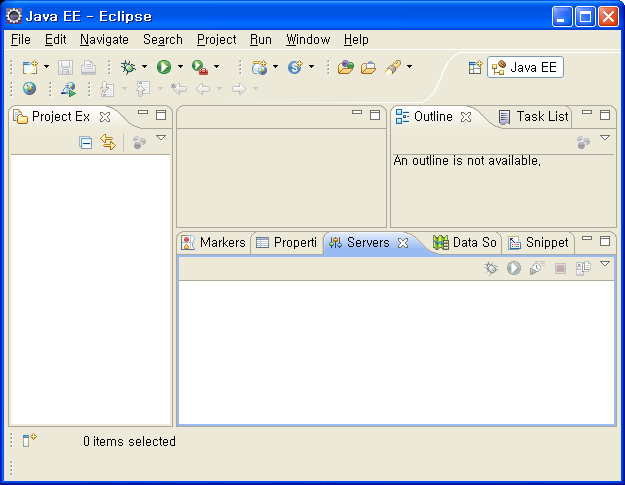This screenshot has width=625, height=485.
Task: Click the New Servlet icon
Action: pos(295,67)
